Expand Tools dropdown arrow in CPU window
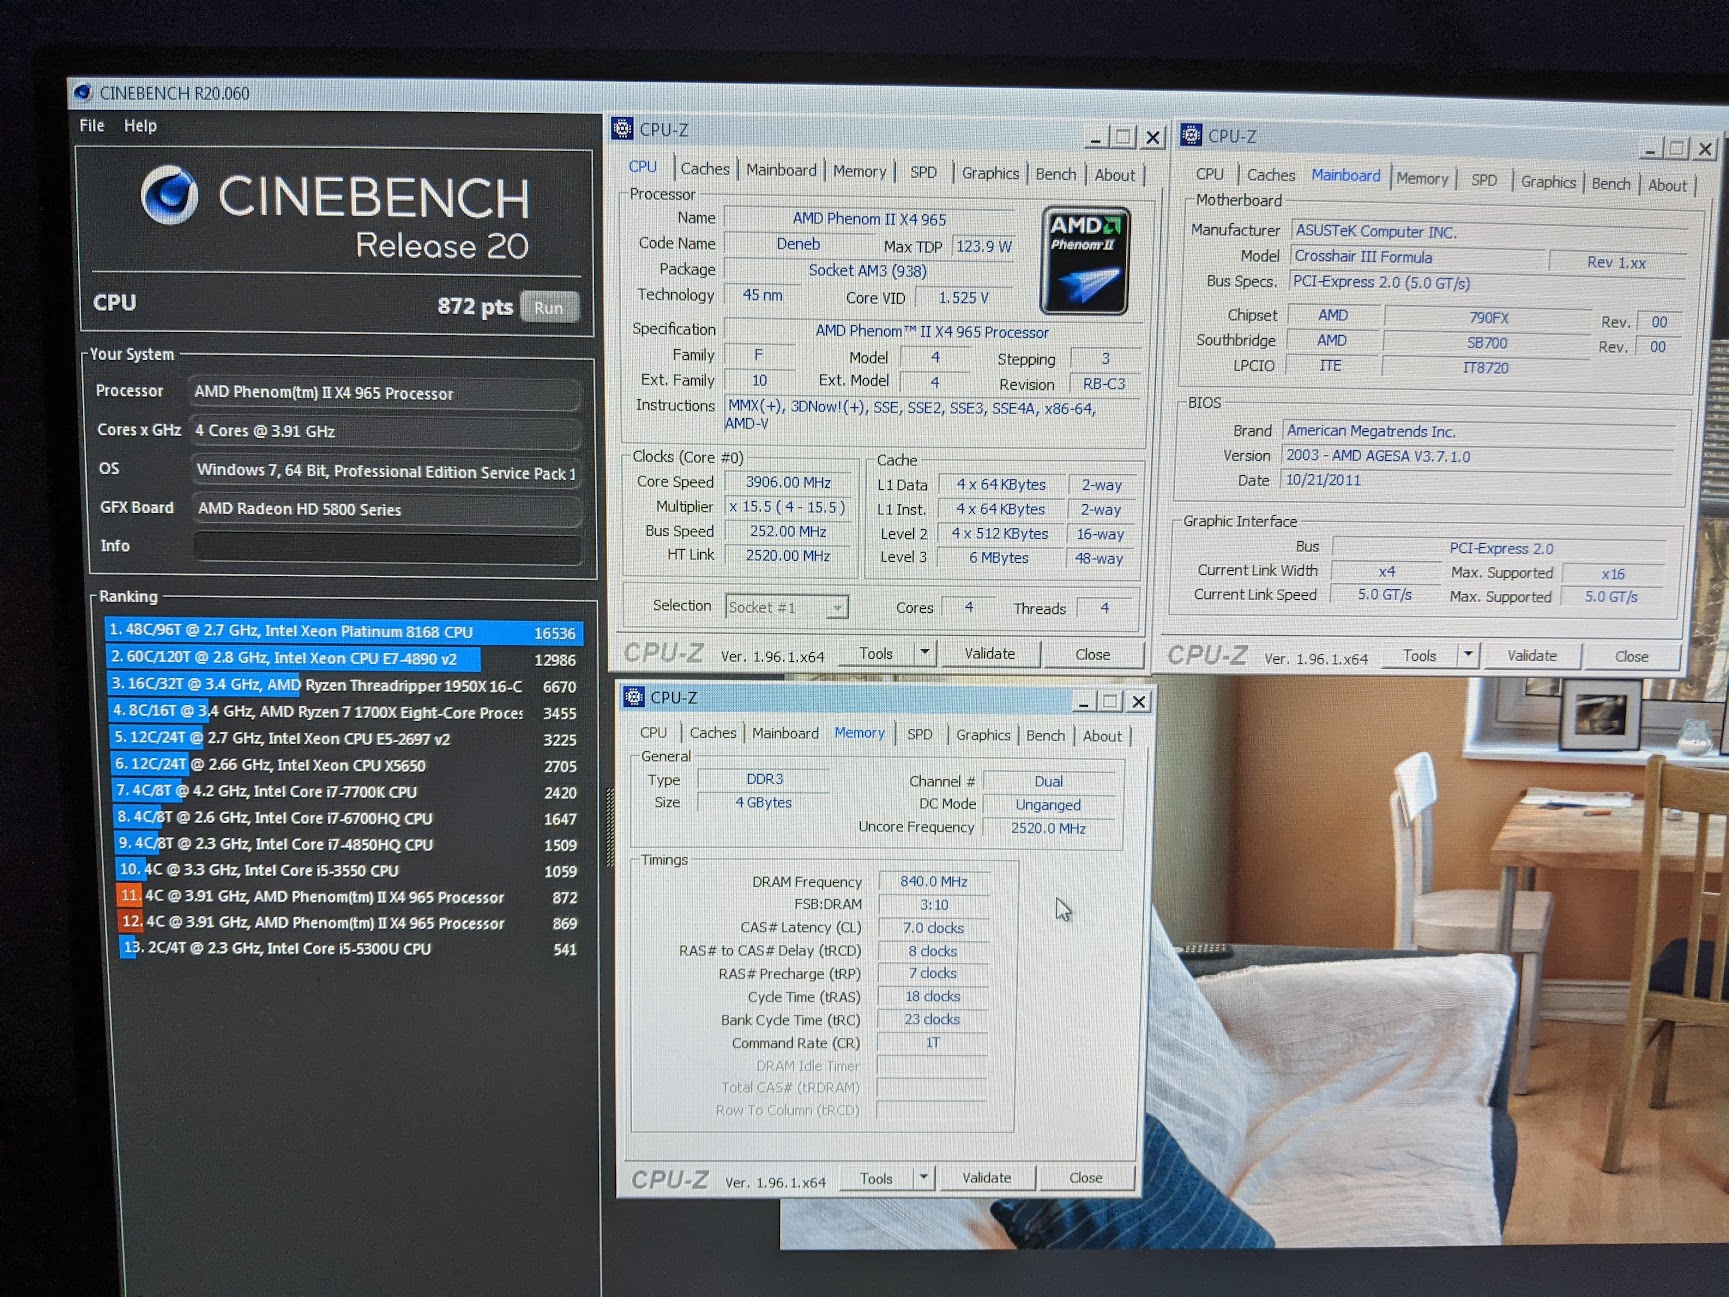 (925, 653)
